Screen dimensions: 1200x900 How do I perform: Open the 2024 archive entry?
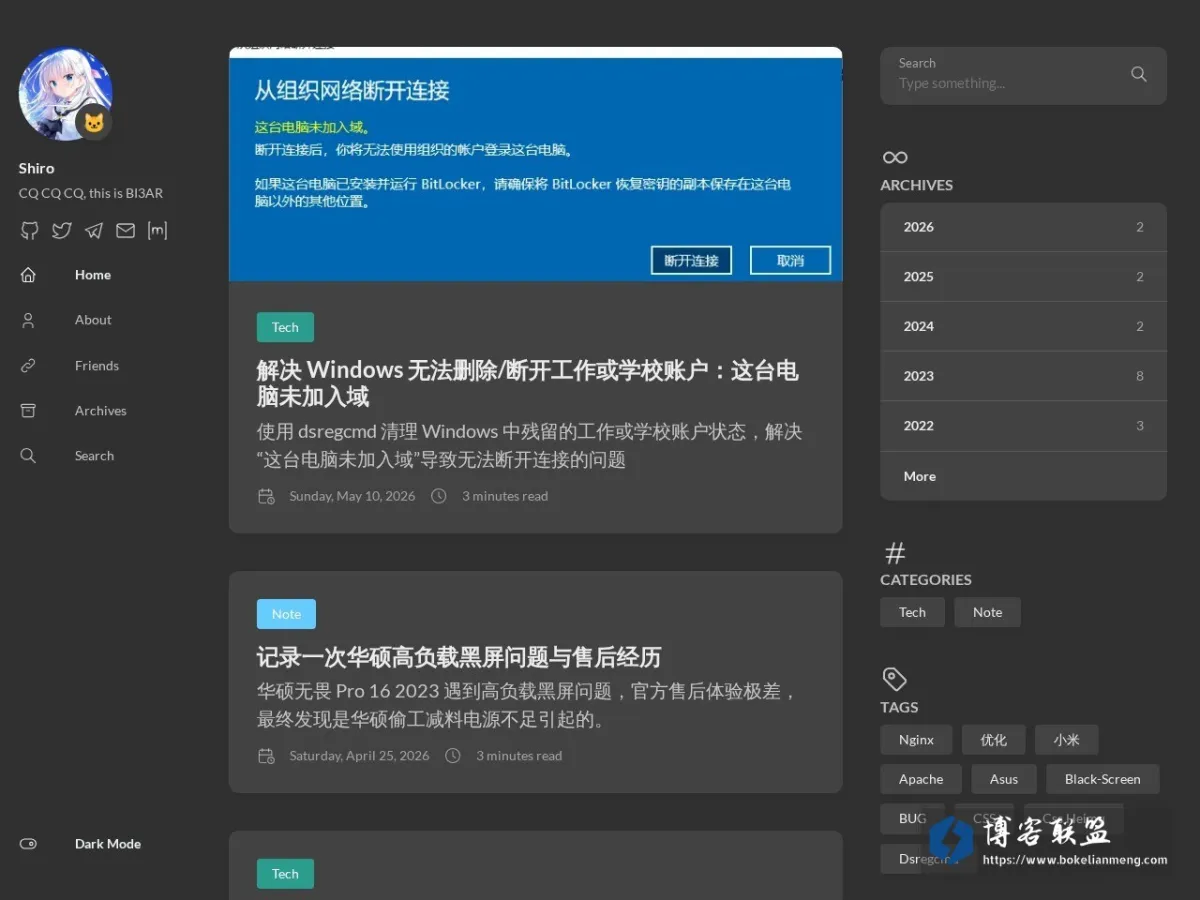1023,326
